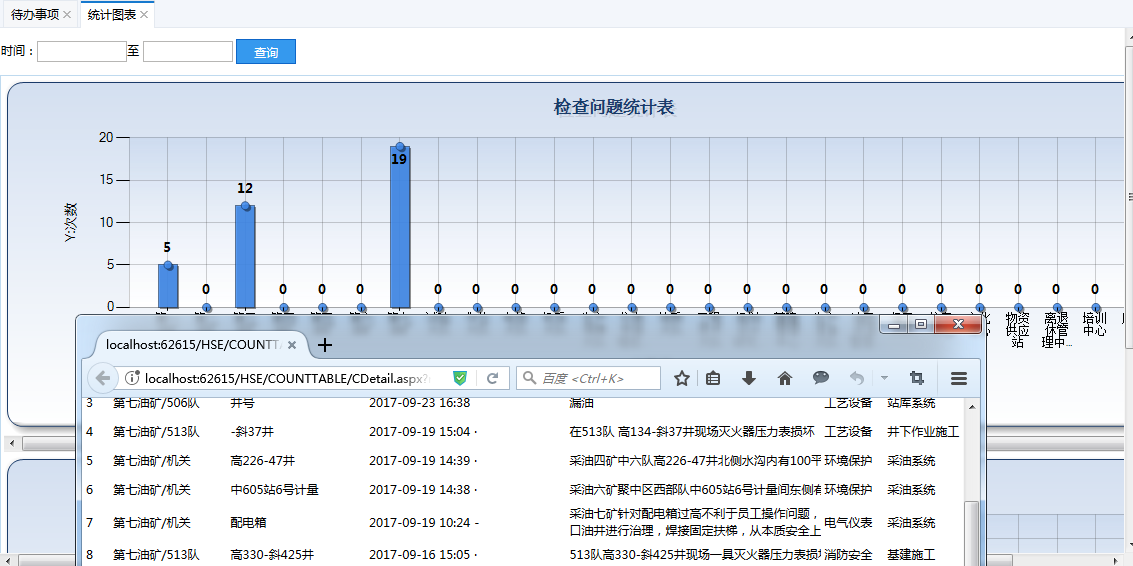Select the 统计图表 tab
The width and height of the screenshot is (1133, 566).
coord(112,14)
